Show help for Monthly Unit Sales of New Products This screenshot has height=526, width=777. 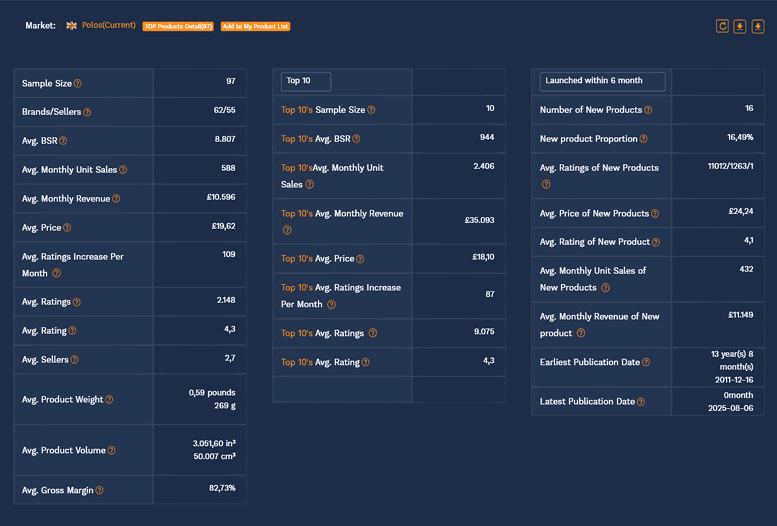tap(605, 288)
